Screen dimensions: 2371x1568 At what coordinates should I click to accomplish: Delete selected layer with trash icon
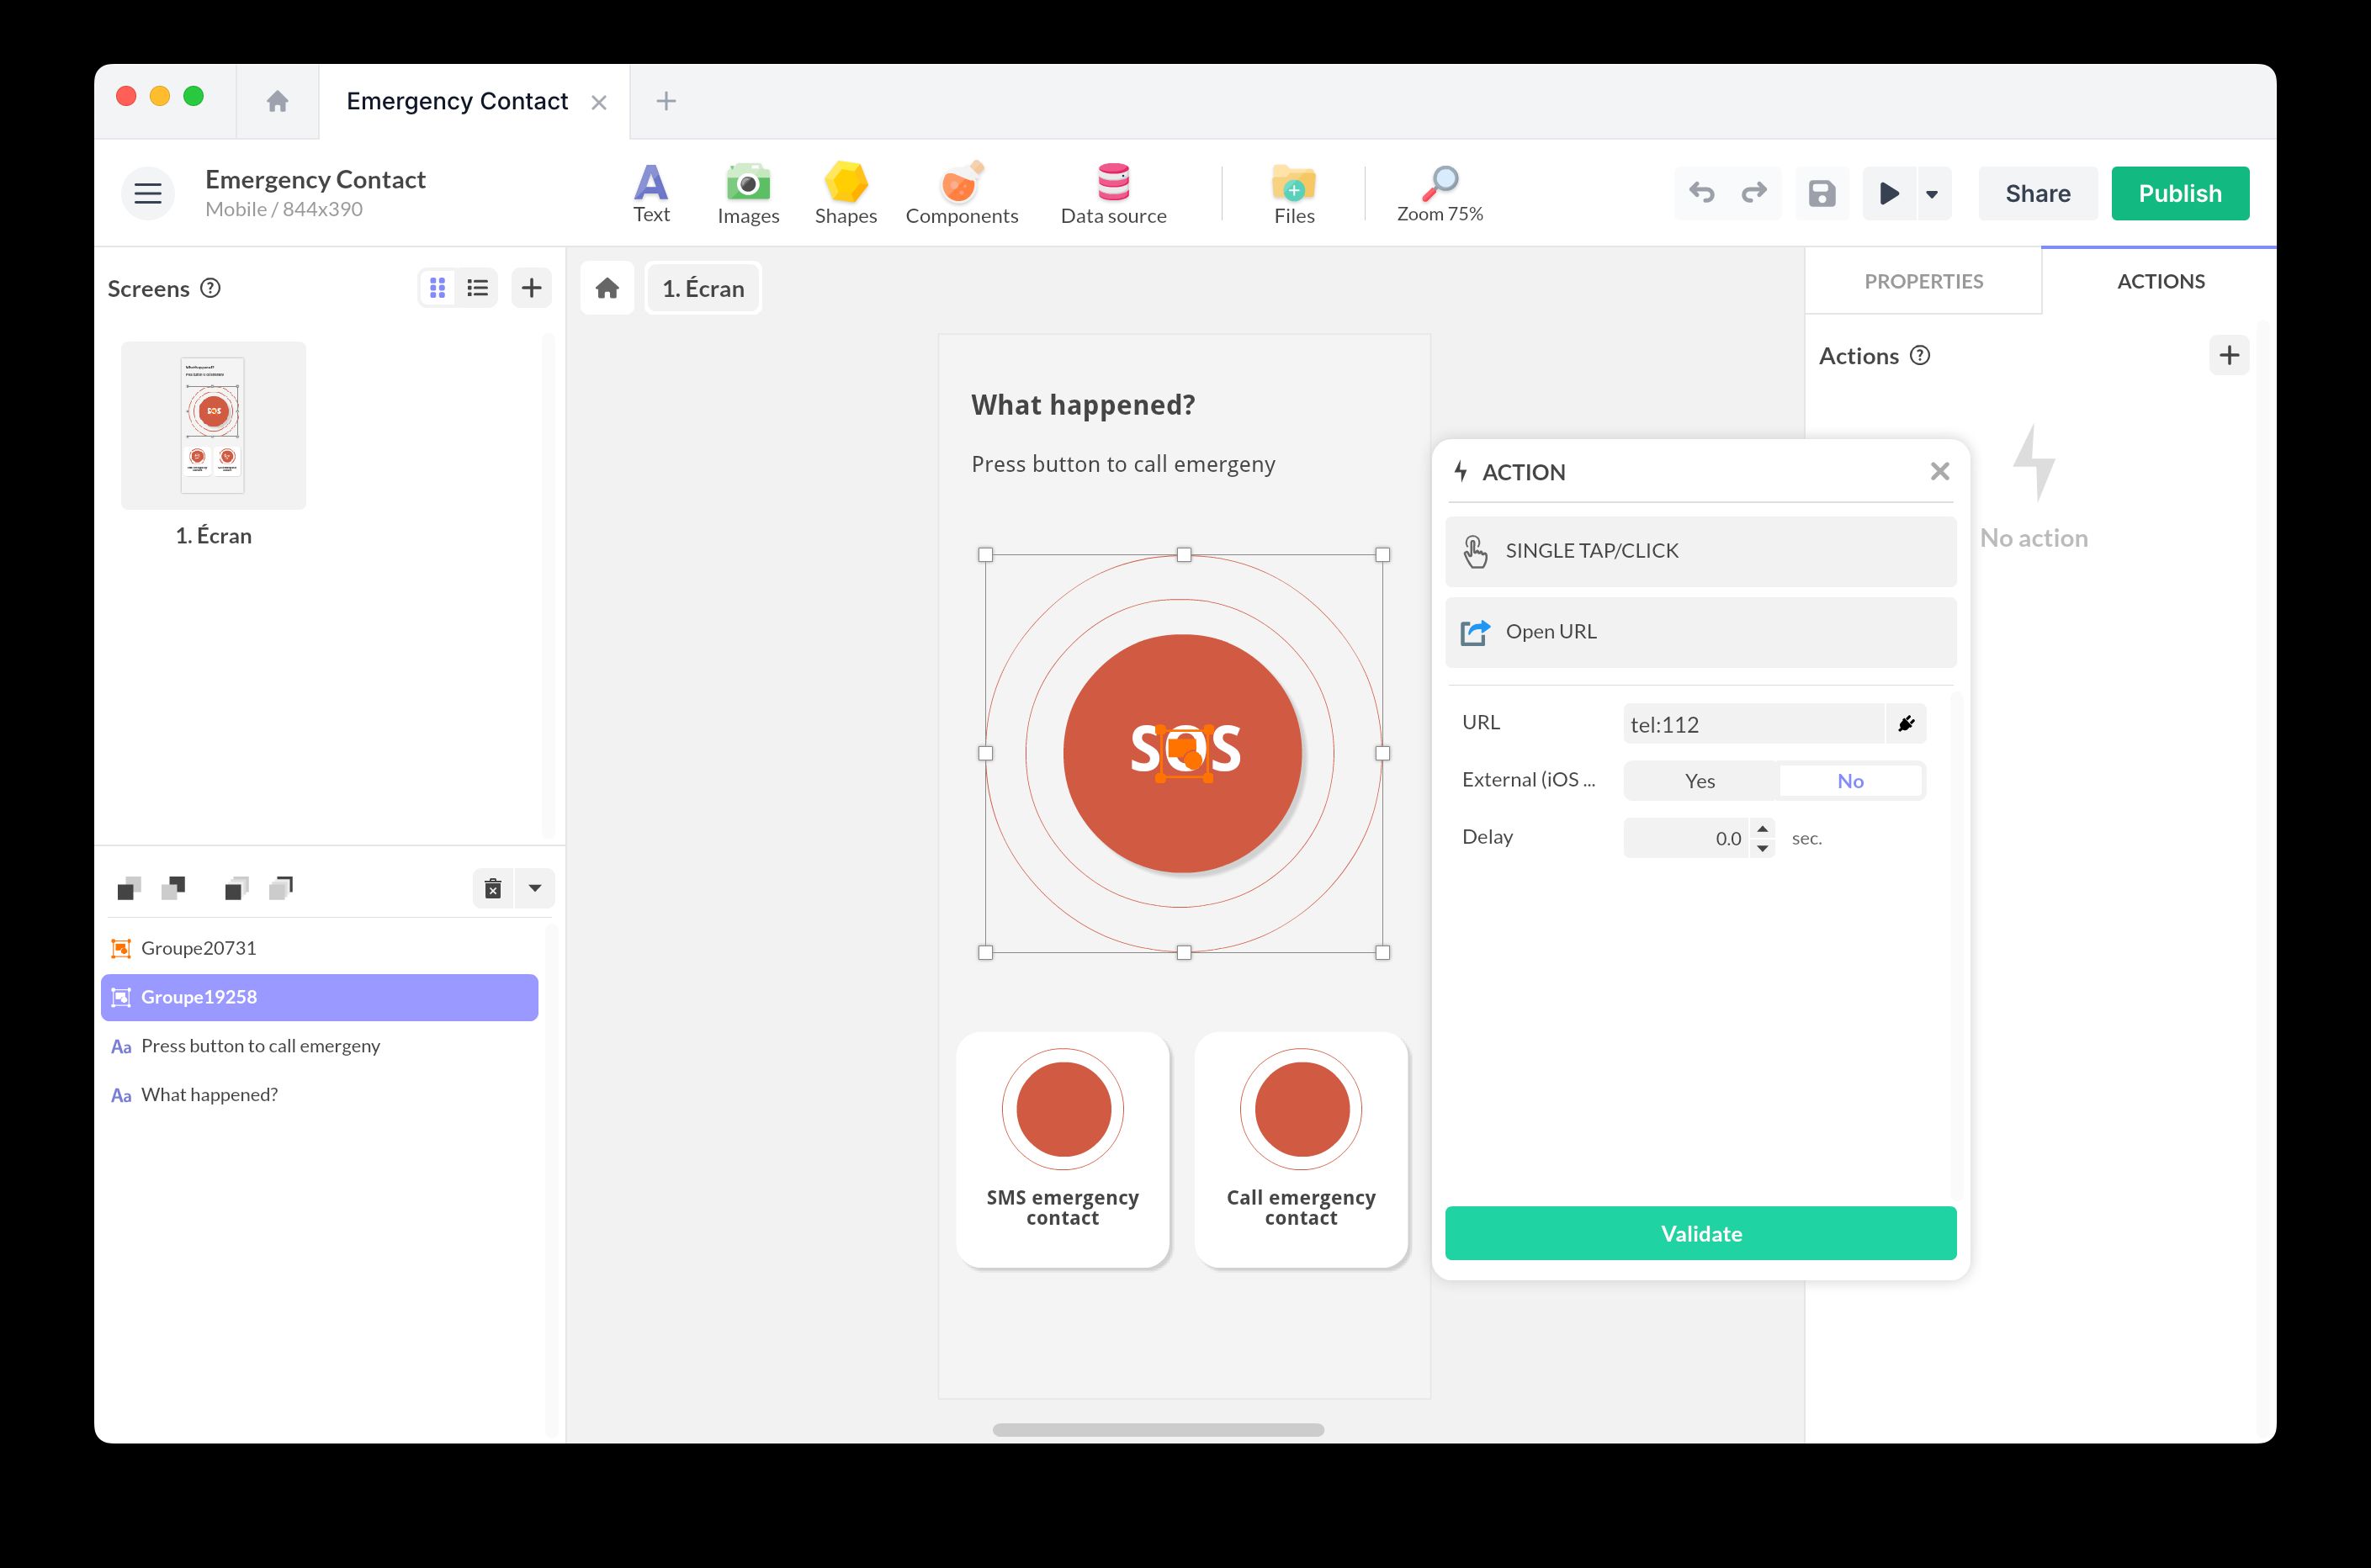(493, 888)
